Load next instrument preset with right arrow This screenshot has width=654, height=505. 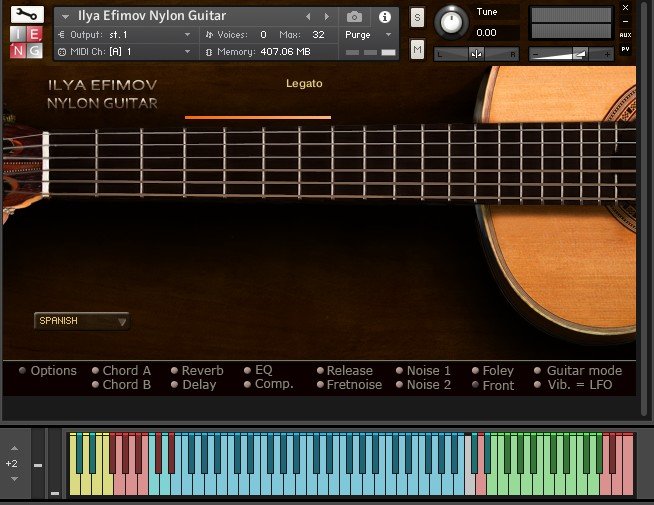click(327, 17)
